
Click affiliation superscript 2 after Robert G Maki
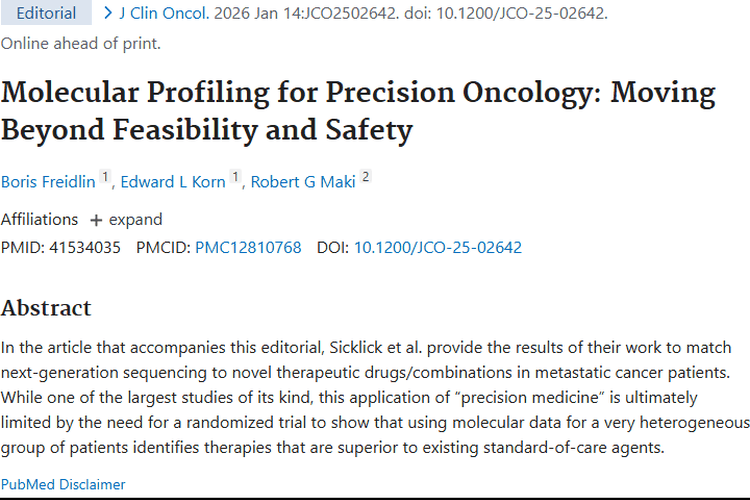click(366, 177)
